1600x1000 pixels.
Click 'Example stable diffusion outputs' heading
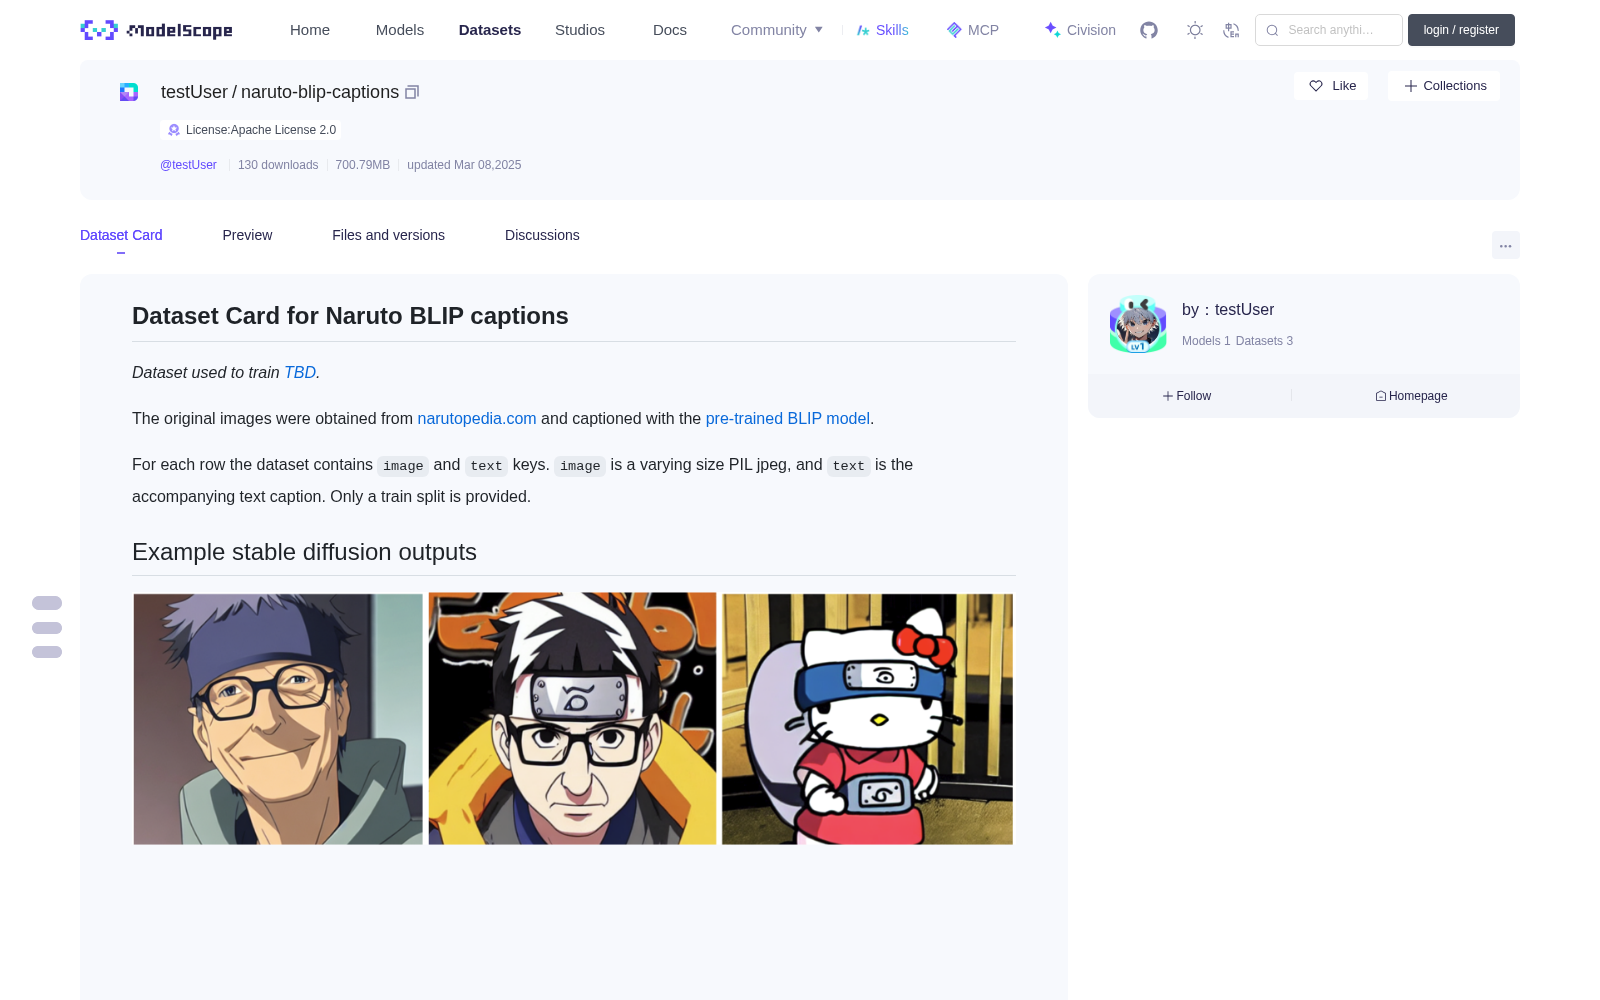click(304, 552)
